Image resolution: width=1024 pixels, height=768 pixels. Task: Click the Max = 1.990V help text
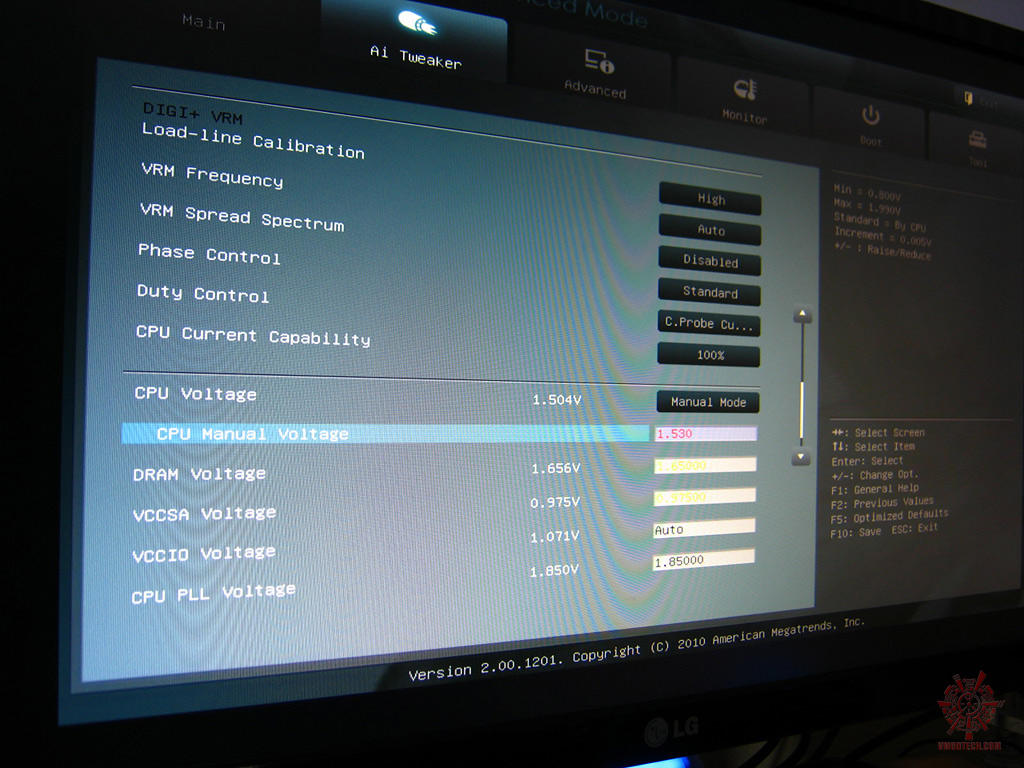[x=867, y=206]
